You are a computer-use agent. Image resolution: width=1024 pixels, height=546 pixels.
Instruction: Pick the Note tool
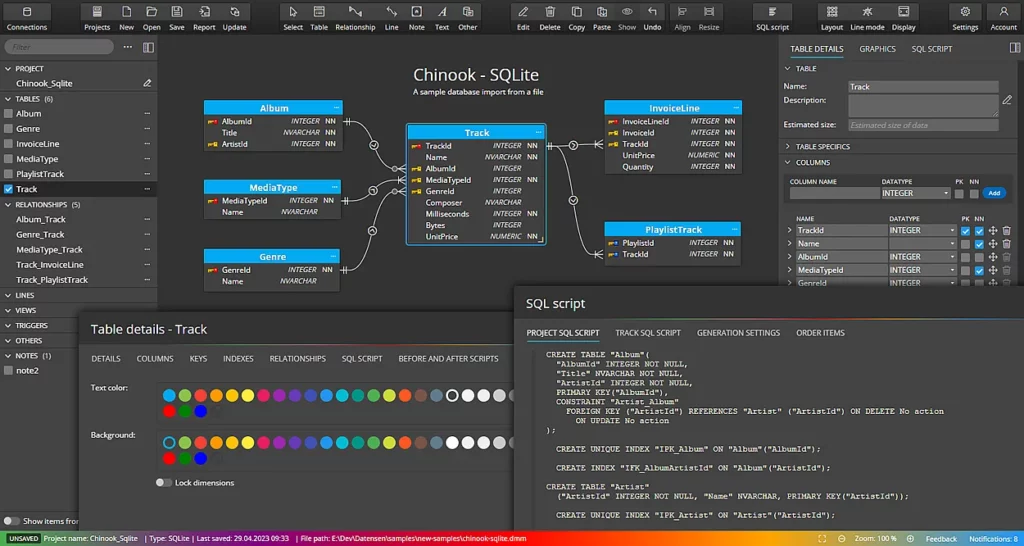tap(417, 18)
